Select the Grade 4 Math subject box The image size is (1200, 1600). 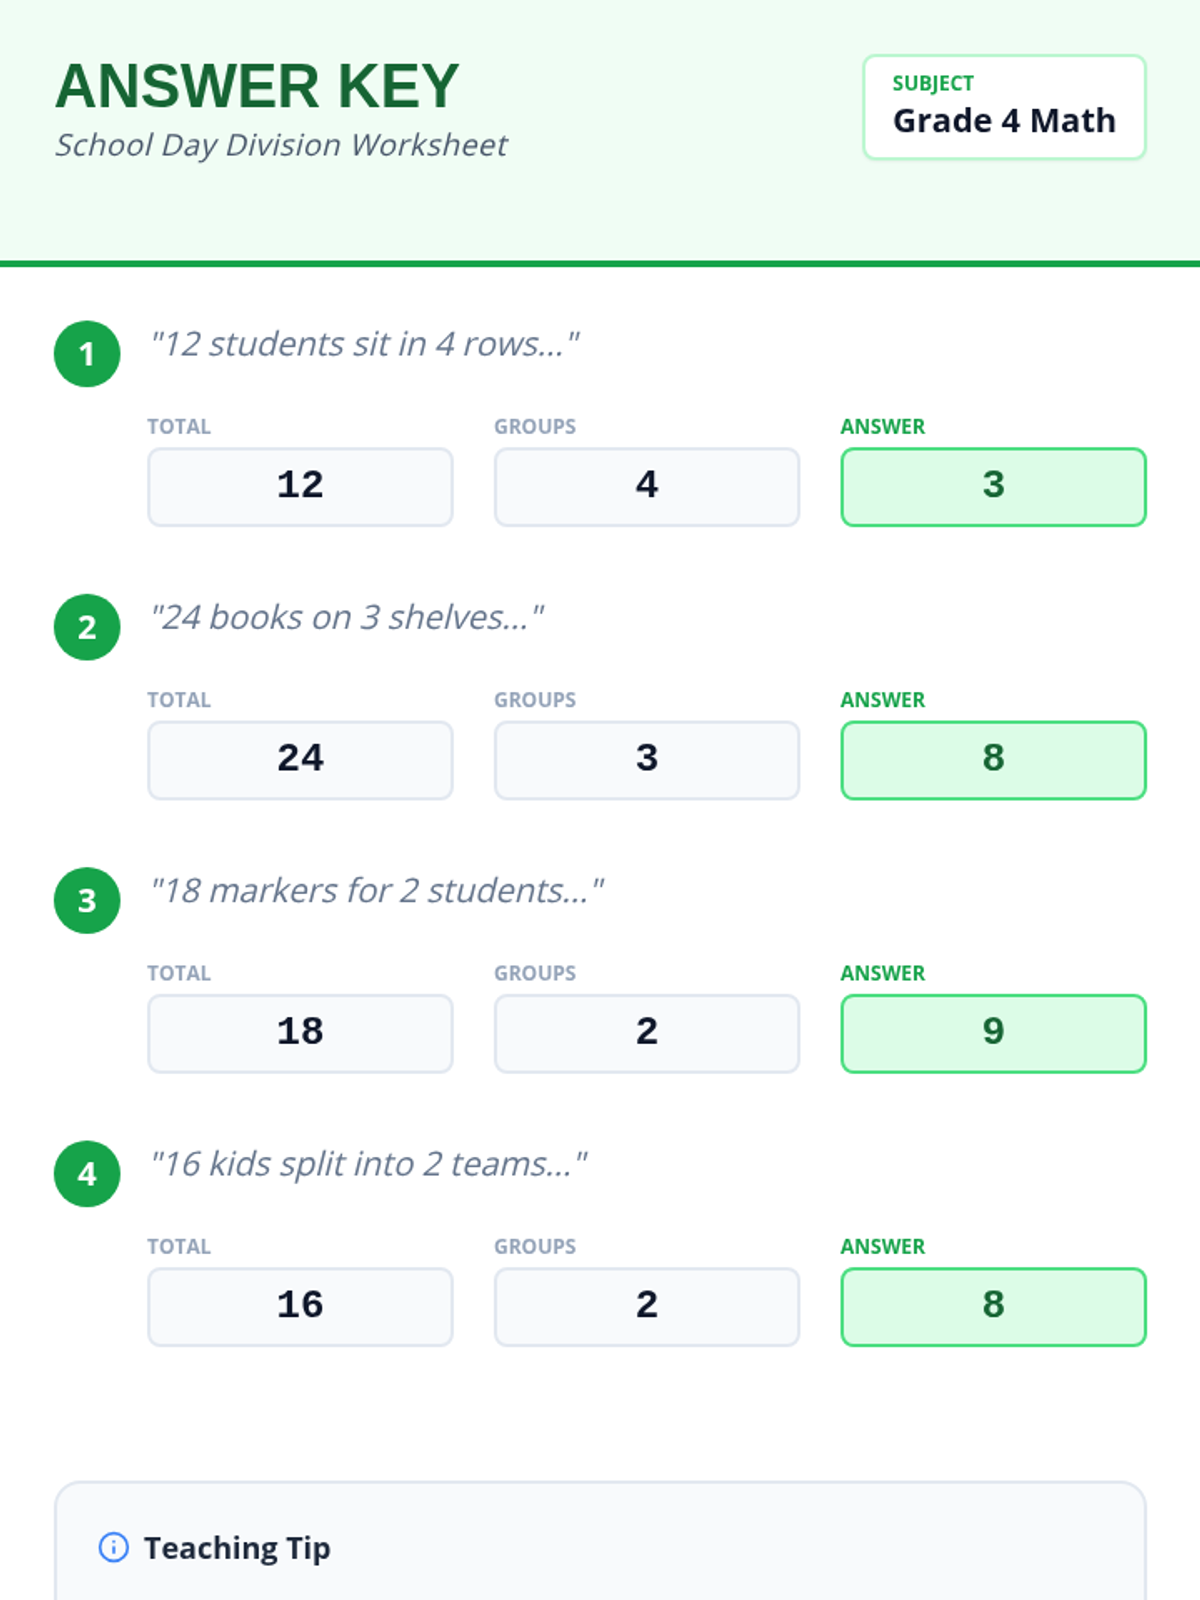tap(1004, 107)
